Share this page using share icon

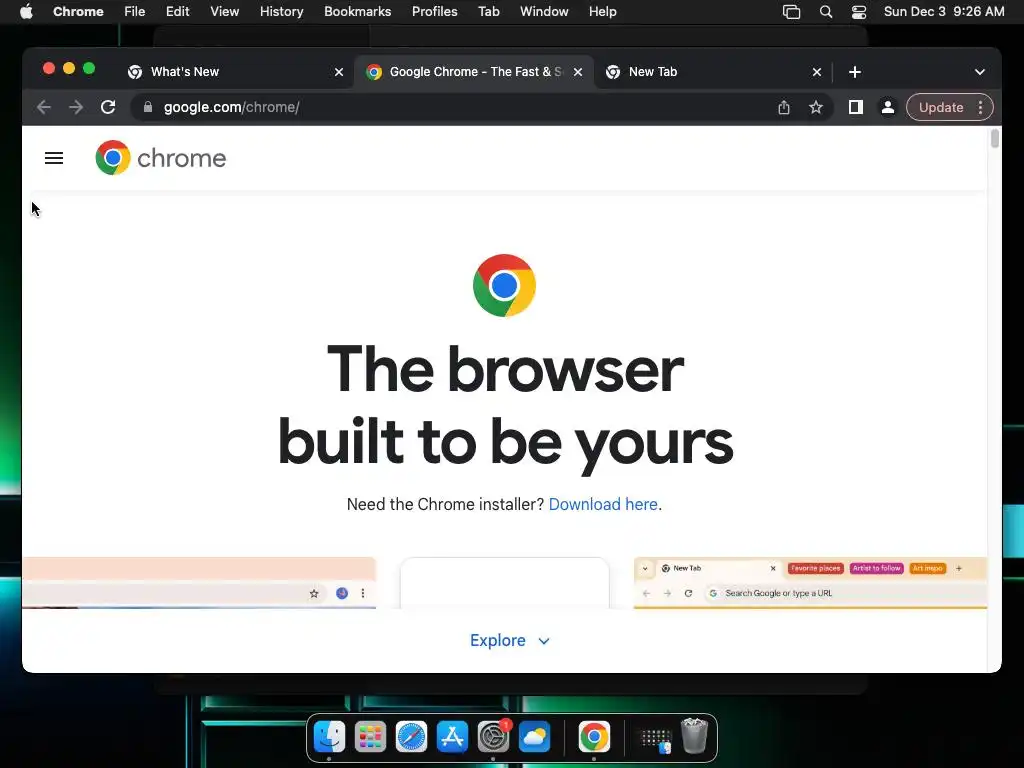click(x=784, y=107)
